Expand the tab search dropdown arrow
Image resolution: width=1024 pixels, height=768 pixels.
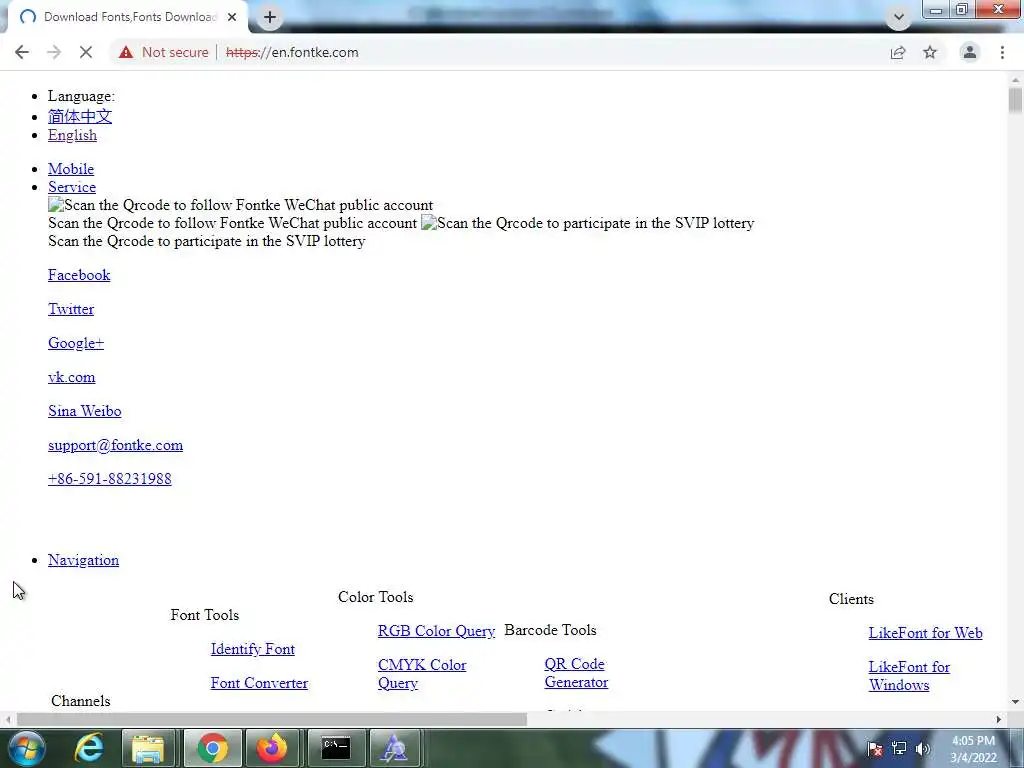[899, 18]
